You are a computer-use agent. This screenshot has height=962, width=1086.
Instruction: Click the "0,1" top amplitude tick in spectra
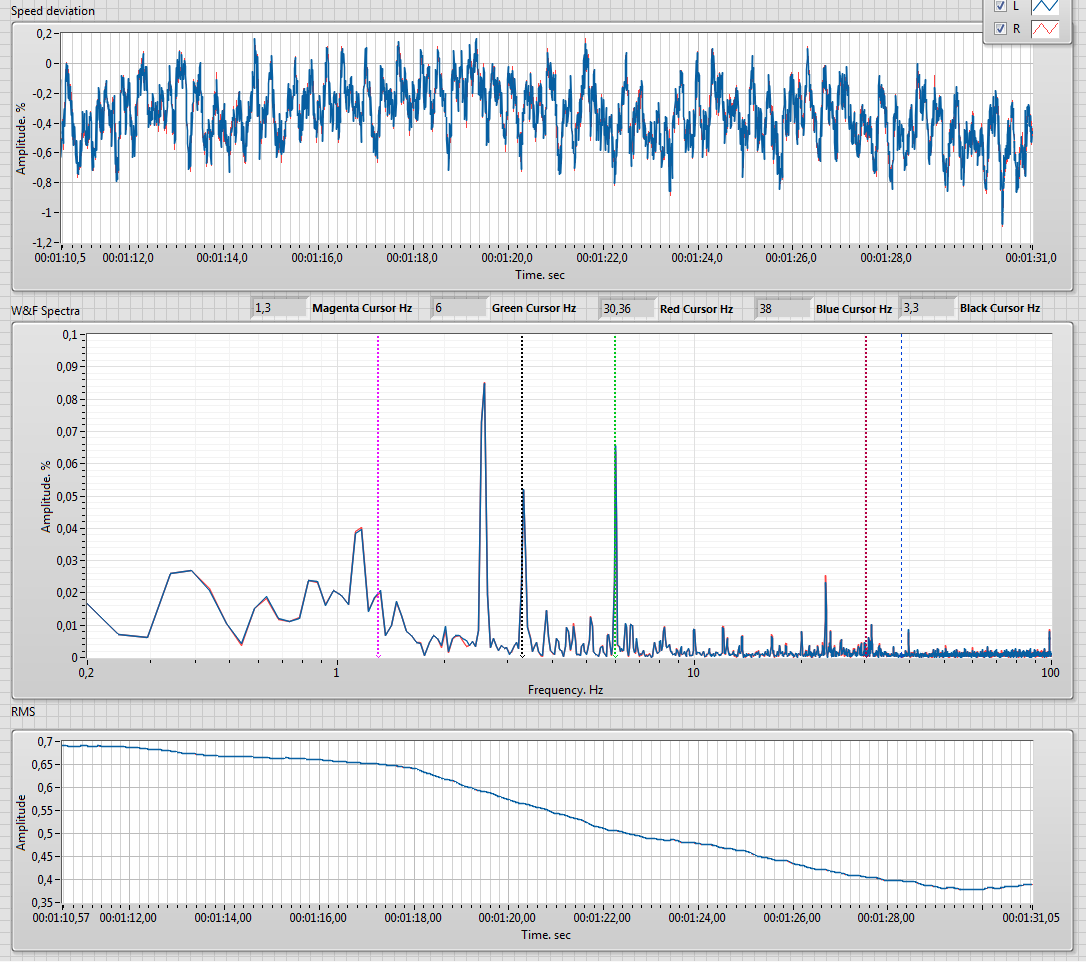click(70, 335)
